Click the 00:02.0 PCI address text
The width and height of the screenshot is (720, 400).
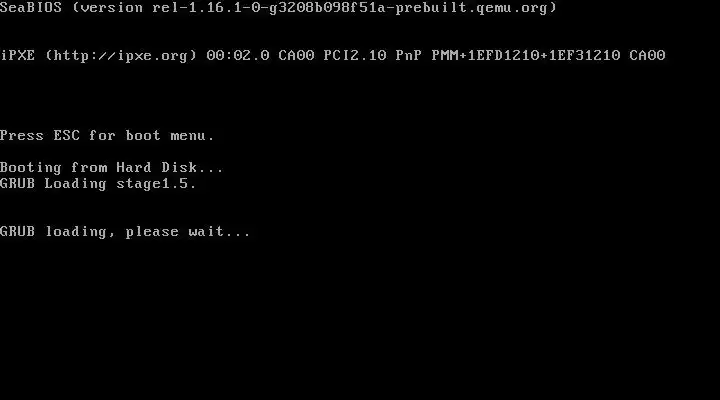click(238, 56)
